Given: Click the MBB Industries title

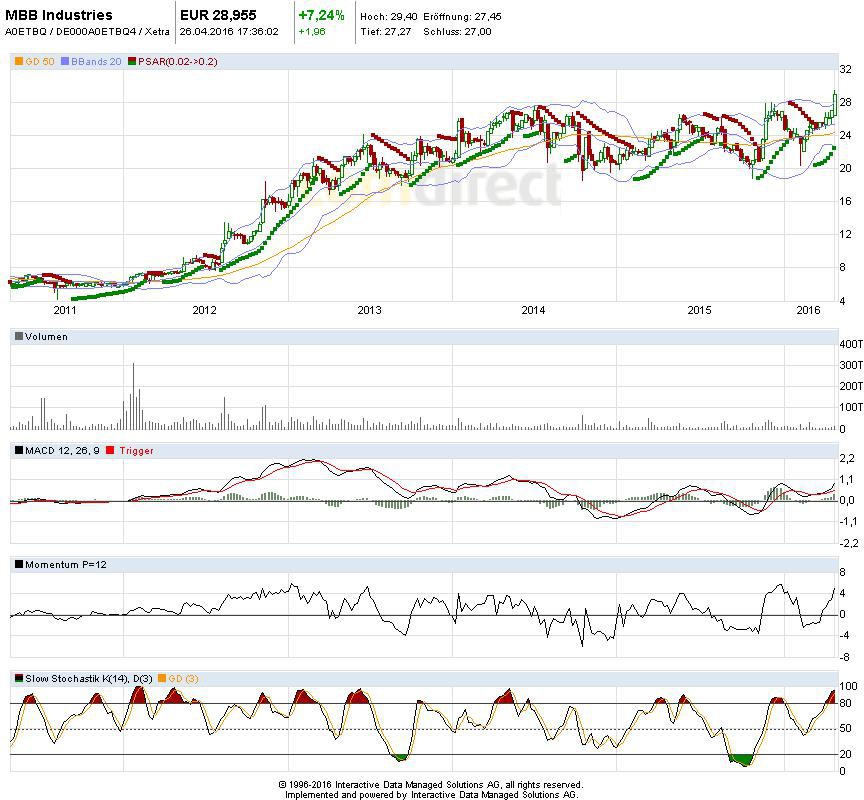Looking at the screenshot, I should pyautogui.click(x=59, y=15).
